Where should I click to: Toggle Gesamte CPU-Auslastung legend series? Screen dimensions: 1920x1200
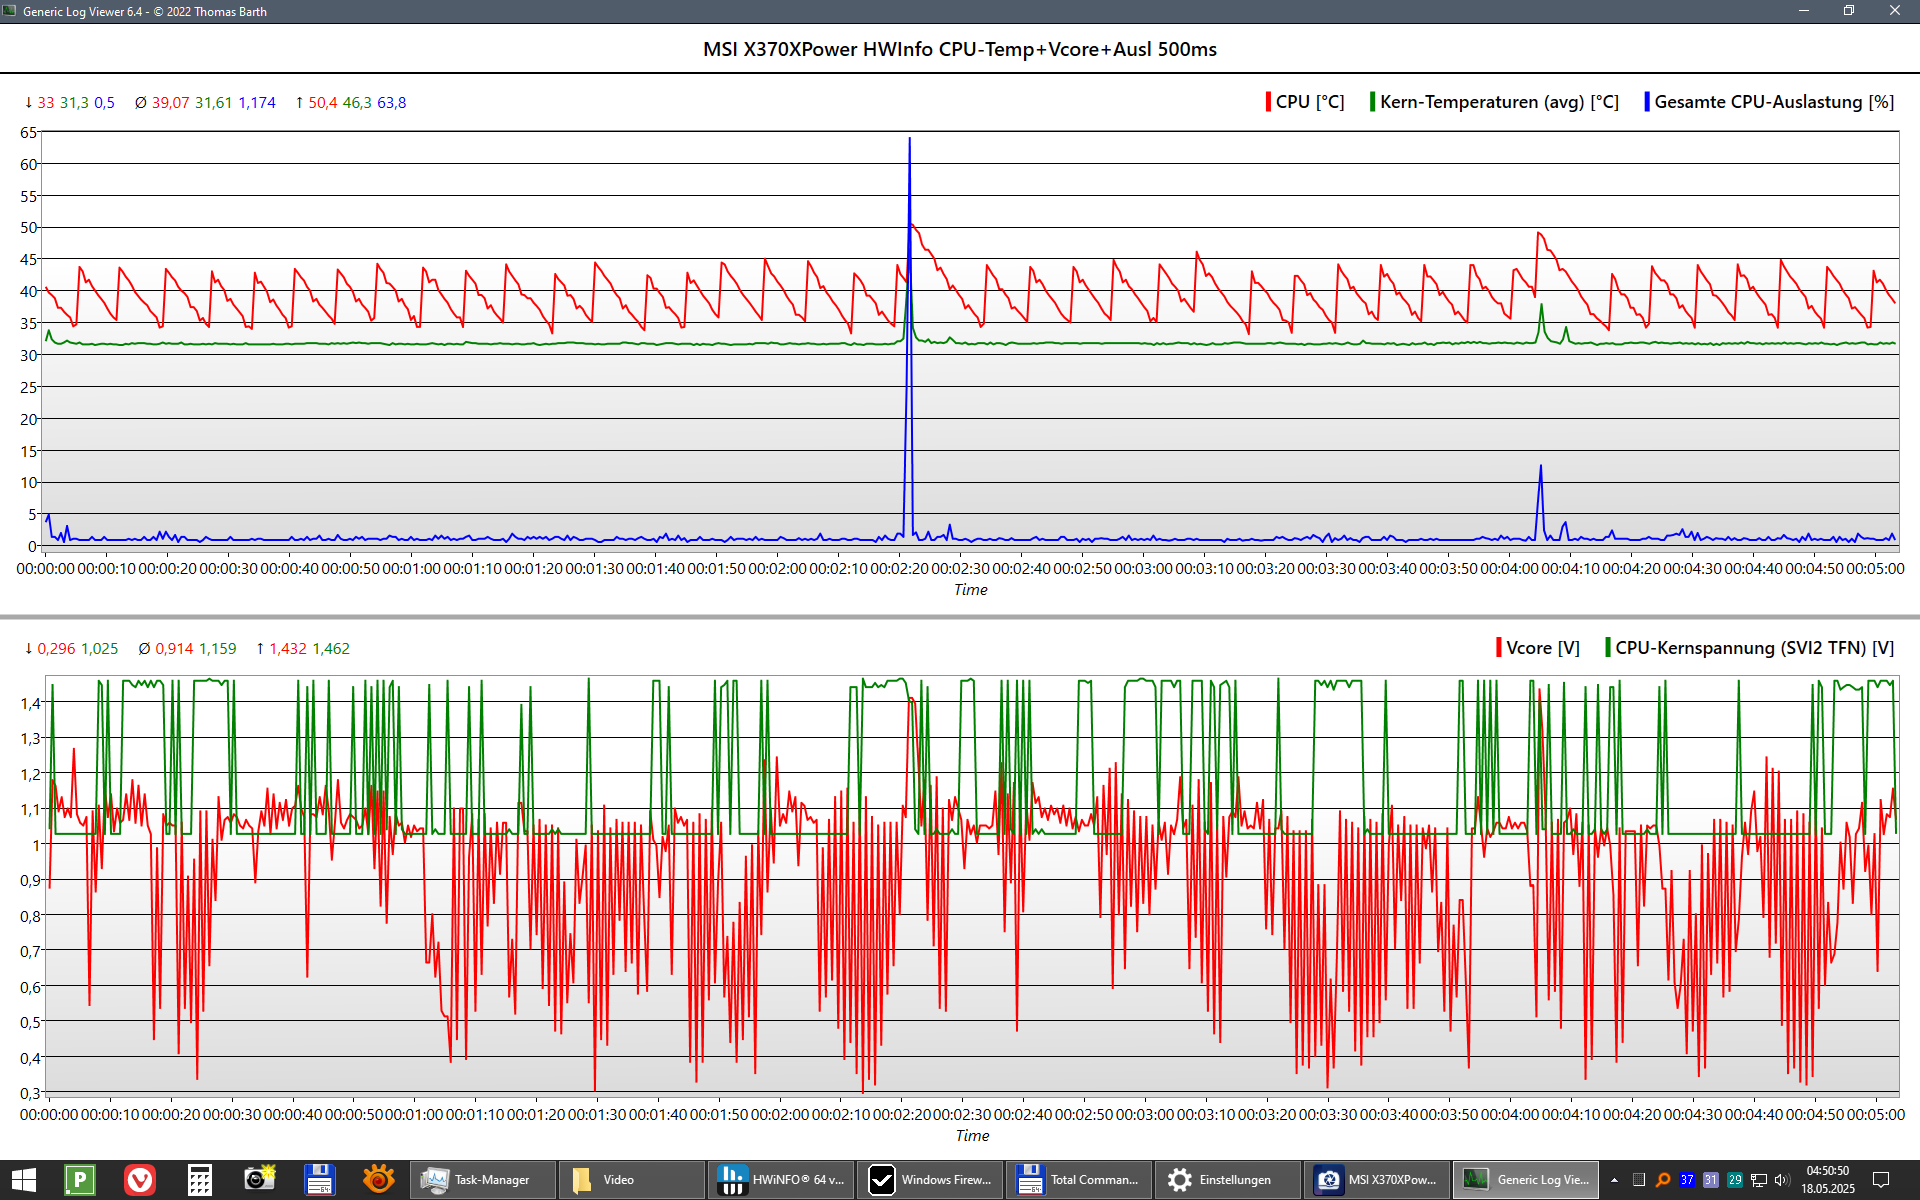(x=1773, y=102)
